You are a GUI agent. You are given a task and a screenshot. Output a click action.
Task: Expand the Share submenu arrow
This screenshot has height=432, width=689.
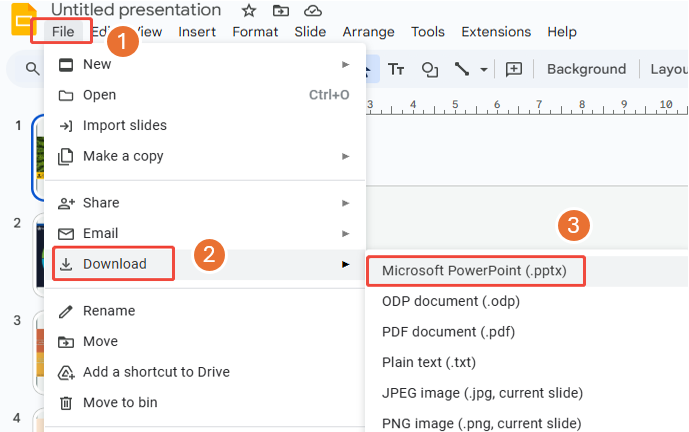345,203
